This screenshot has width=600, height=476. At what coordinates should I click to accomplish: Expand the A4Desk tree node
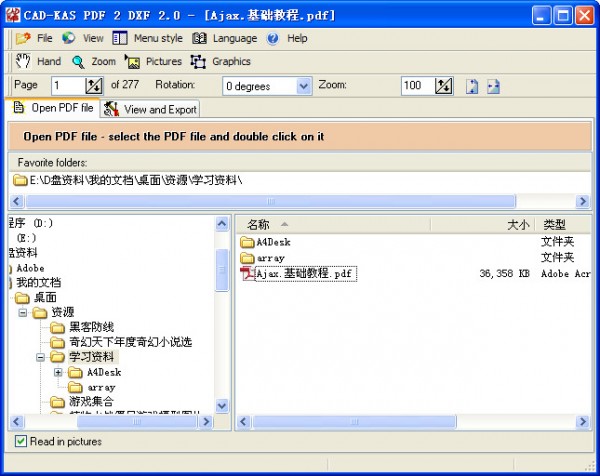click(58, 372)
